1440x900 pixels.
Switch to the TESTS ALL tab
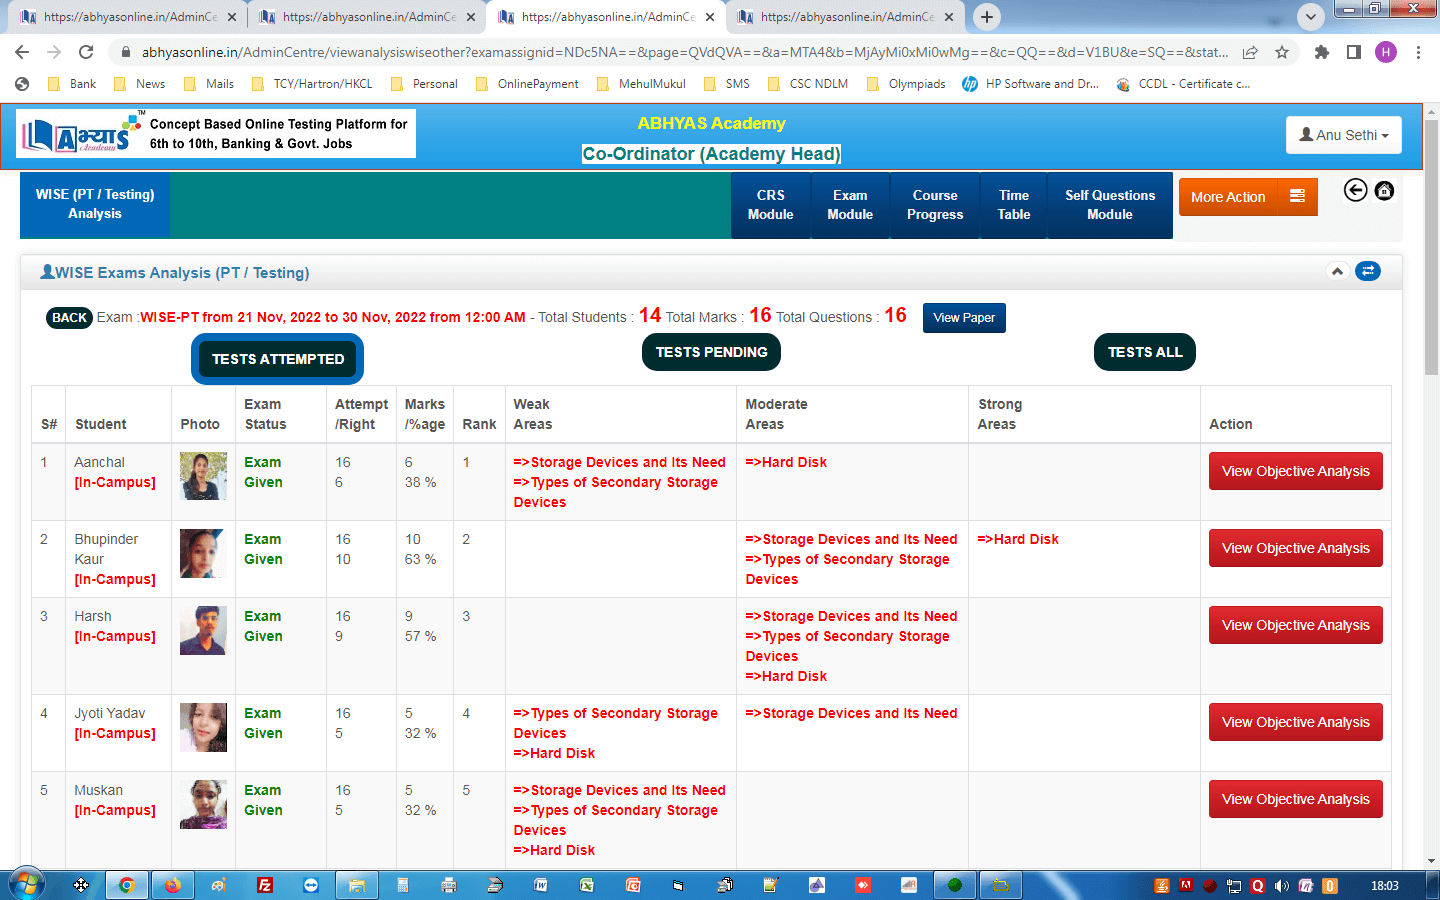pos(1144,352)
